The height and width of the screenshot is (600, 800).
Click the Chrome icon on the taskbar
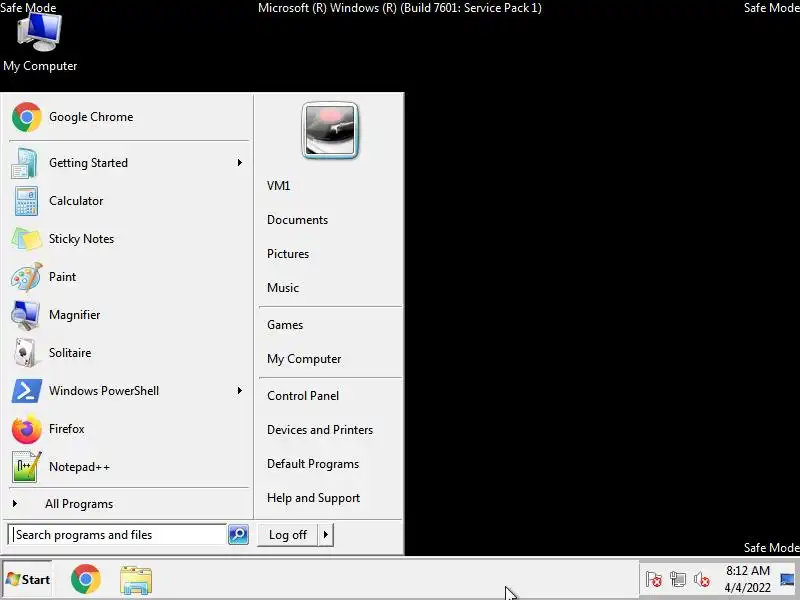coord(86,579)
